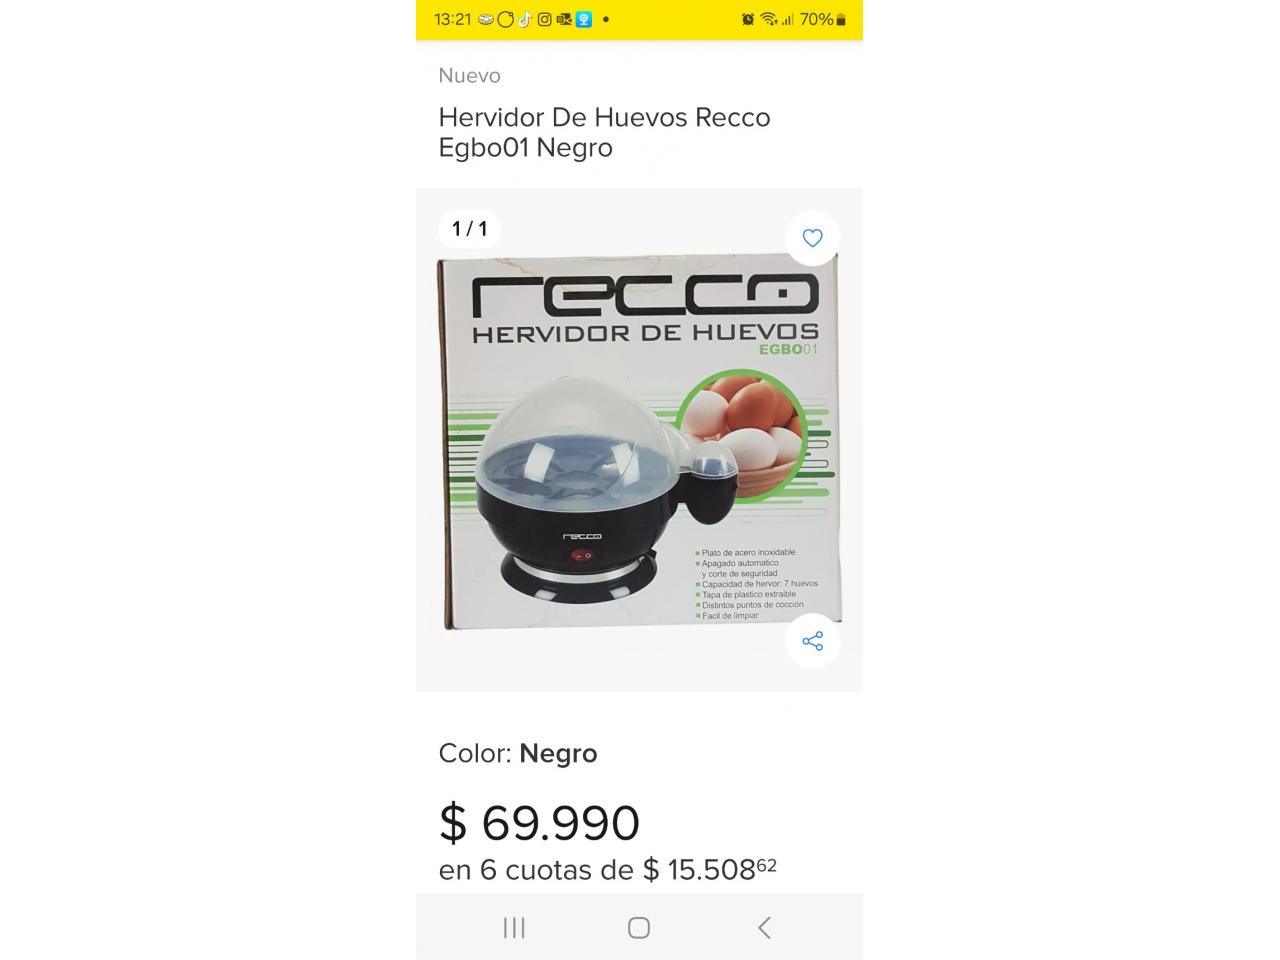The height and width of the screenshot is (960, 1280).
Task: Tap the battery 70% indicator
Action: [x=823, y=19]
